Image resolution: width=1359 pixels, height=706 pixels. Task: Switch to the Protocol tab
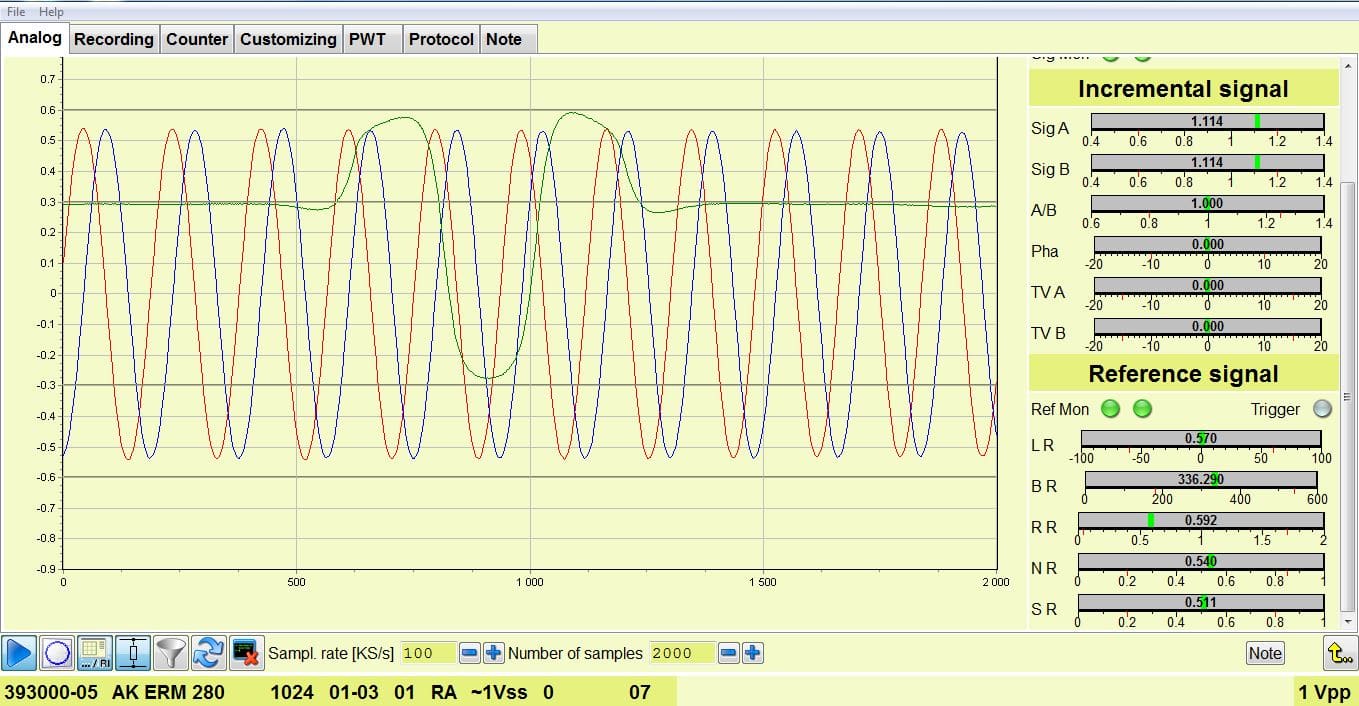pos(441,39)
